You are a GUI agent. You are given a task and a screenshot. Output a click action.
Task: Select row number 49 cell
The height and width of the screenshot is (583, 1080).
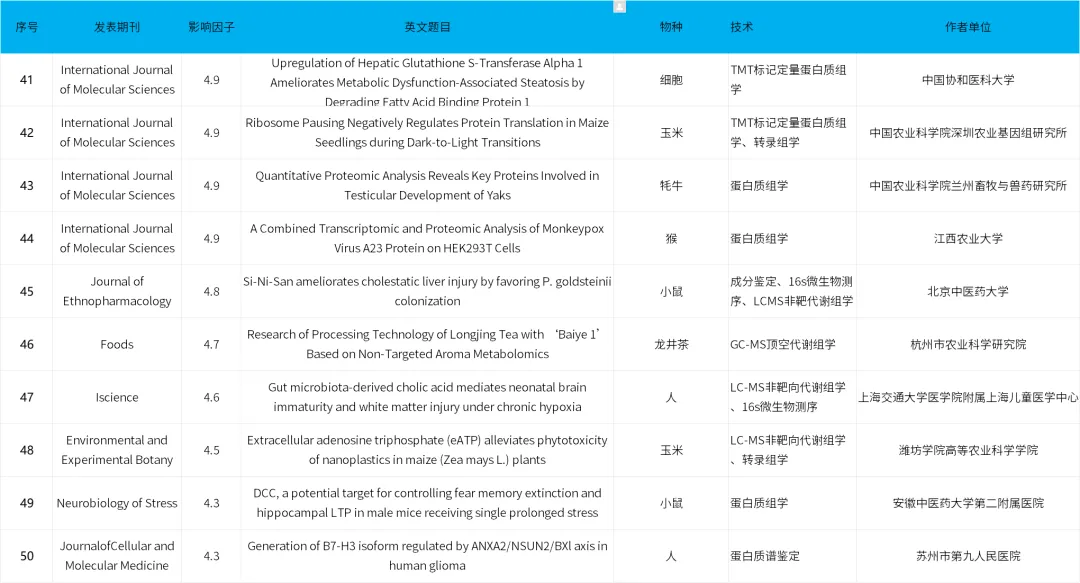coord(27,503)
